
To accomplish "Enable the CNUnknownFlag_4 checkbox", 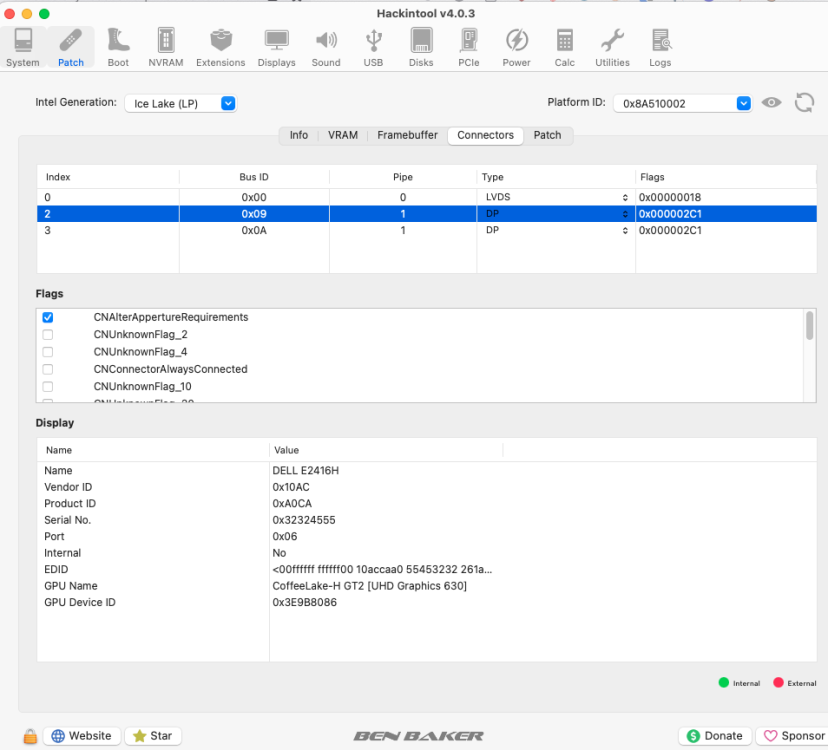I will tap(48, 352).
